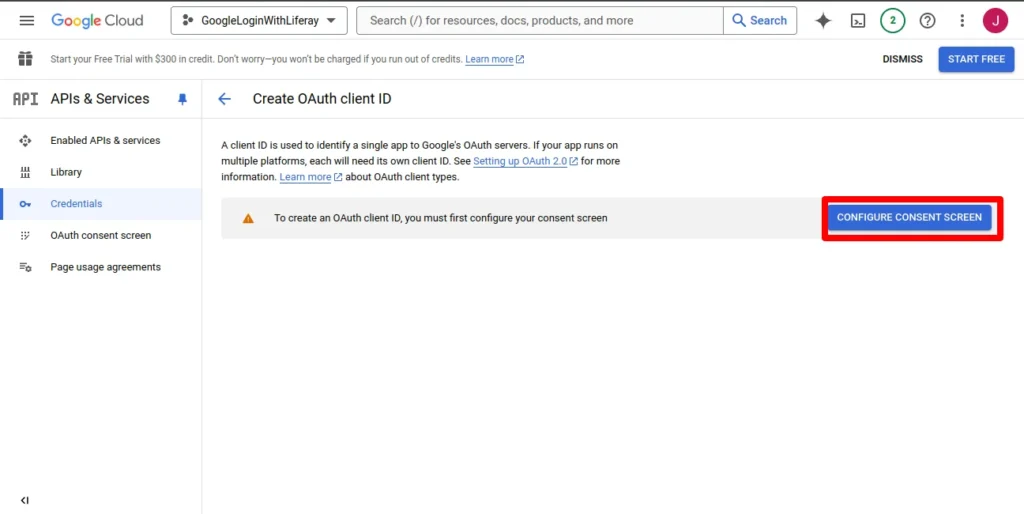Open the notifications badge showing 2

click(x=893, y=20)
